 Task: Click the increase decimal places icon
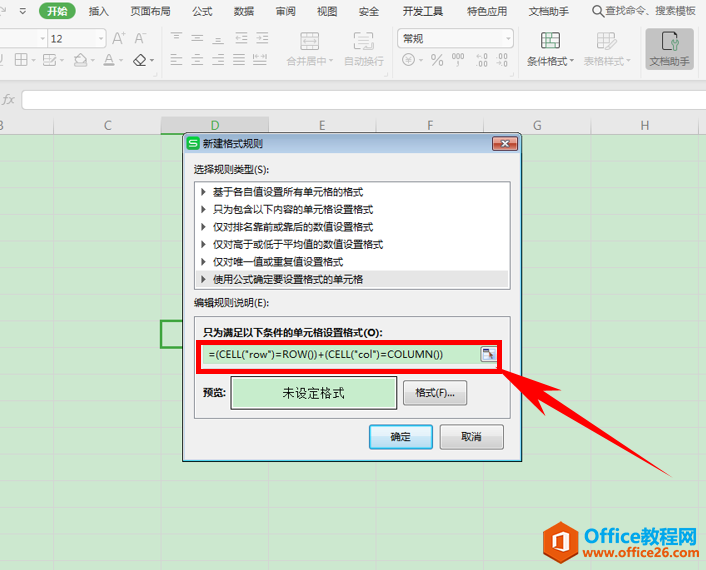click(x=482, y=59)
